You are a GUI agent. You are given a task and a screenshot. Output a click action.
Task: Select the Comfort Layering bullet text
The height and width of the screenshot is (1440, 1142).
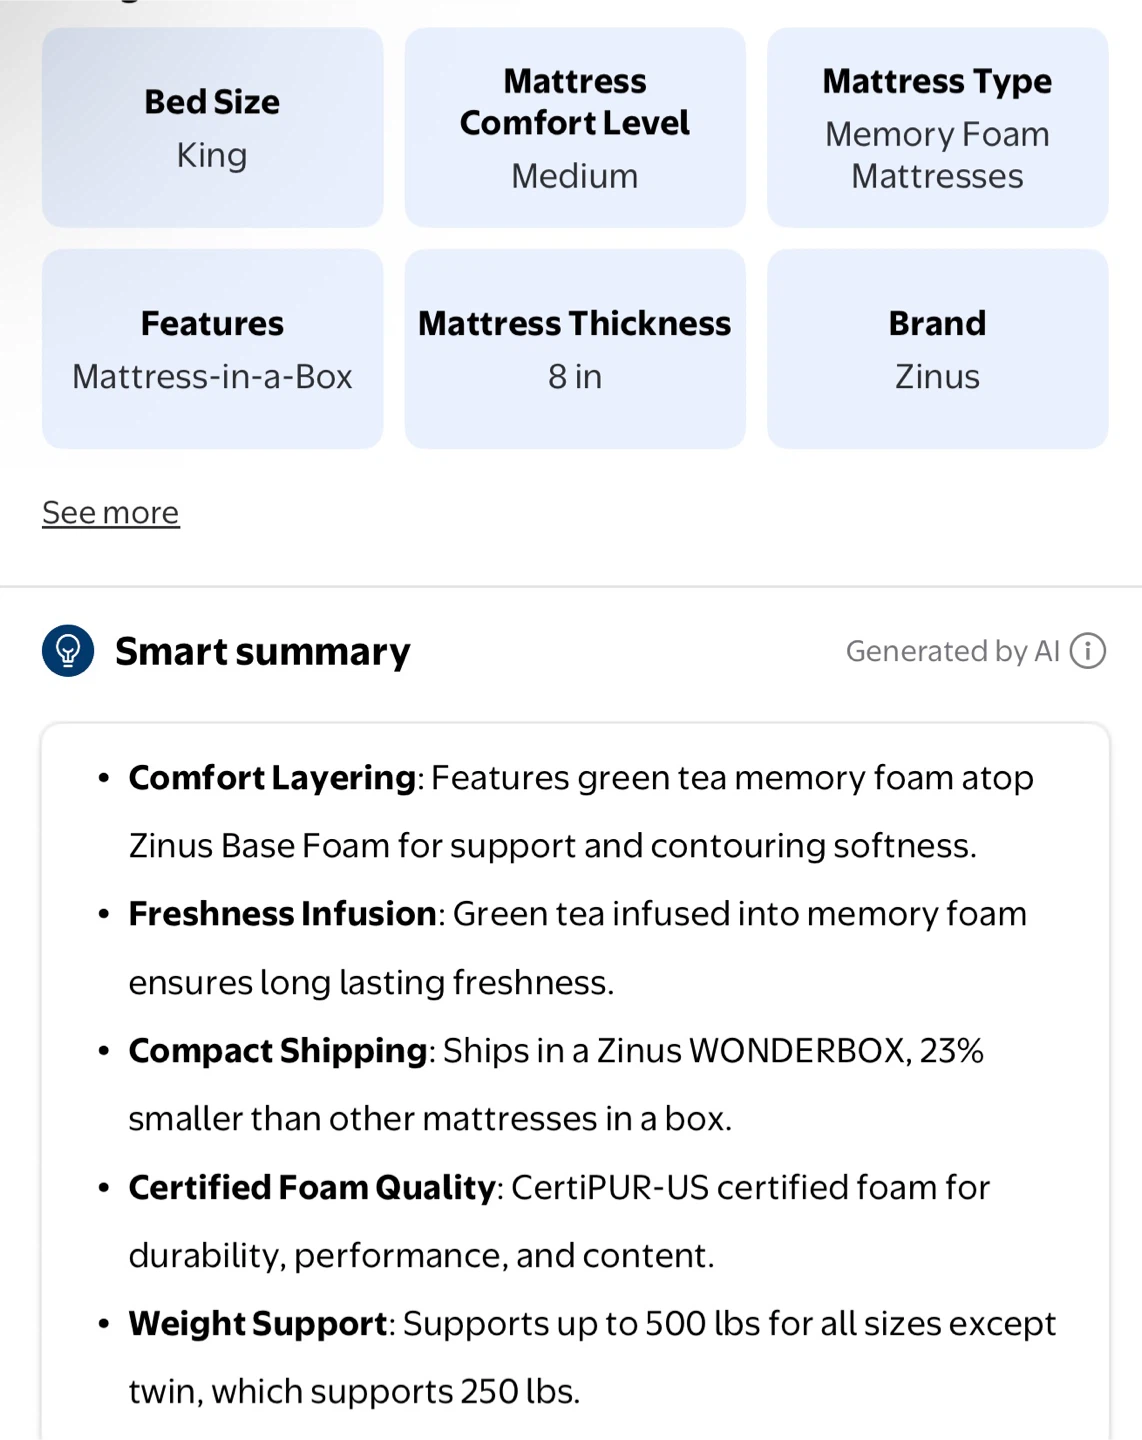click(581, 812)
